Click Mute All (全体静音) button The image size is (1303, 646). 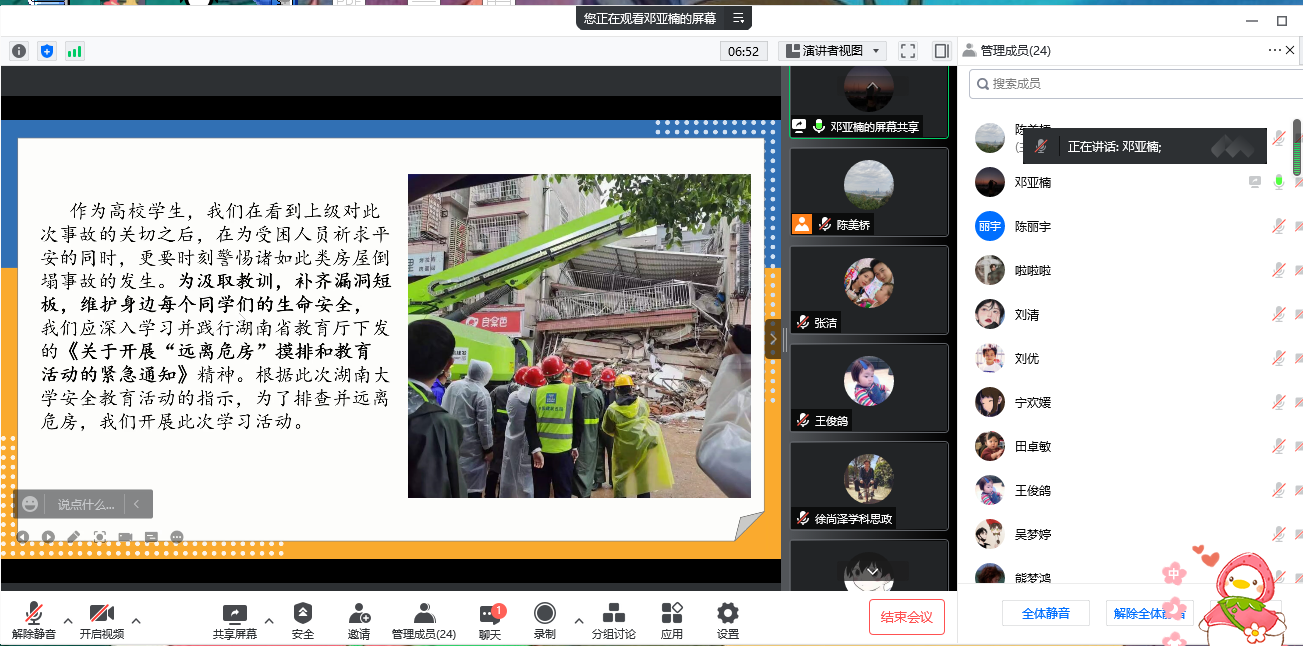click(x=1045, y=613)
